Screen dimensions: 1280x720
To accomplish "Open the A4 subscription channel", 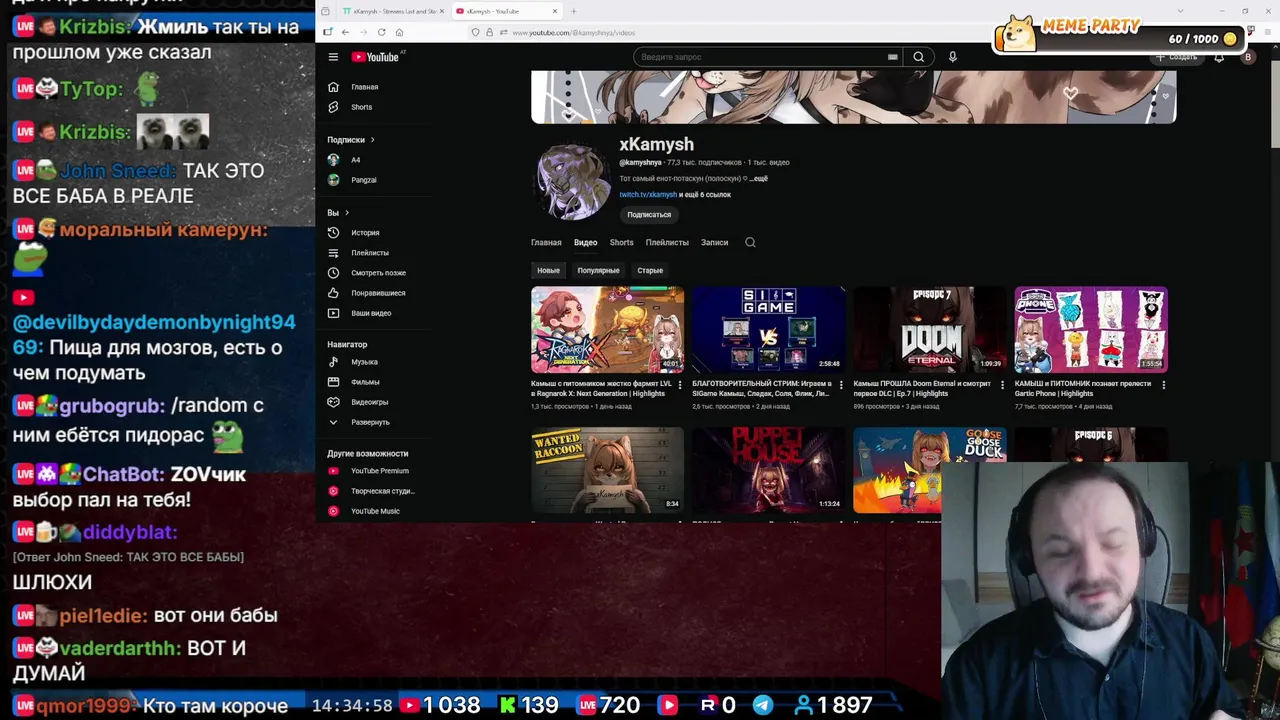I will (355, 160).
